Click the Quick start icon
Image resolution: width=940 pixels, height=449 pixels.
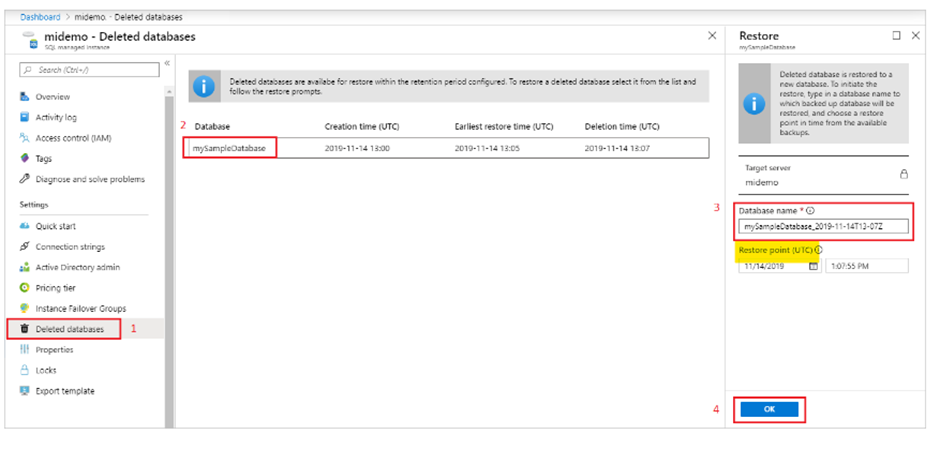click(25, 226)
